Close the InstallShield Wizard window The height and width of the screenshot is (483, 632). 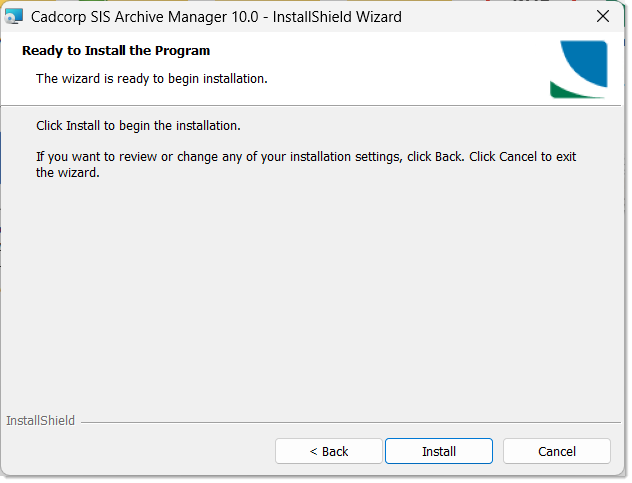click(x=603, y=17)
